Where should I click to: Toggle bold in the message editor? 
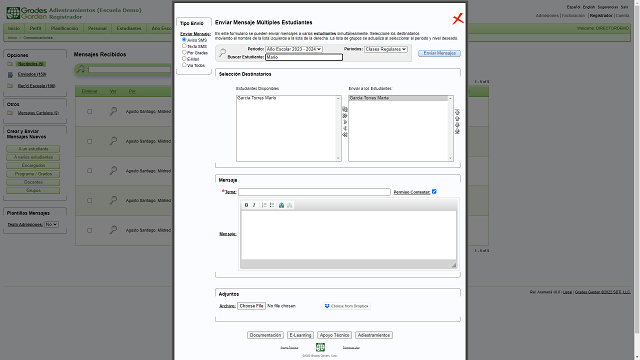[246, 205]
